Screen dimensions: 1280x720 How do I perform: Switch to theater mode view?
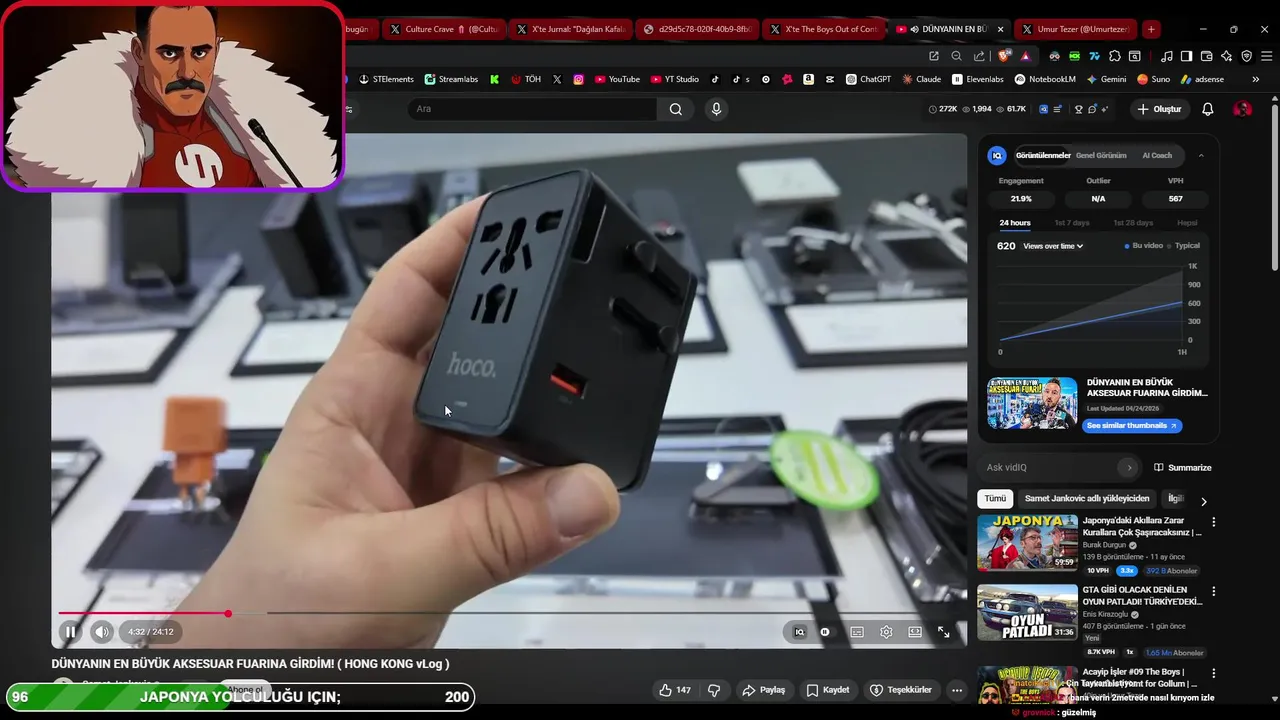point(915,632)
